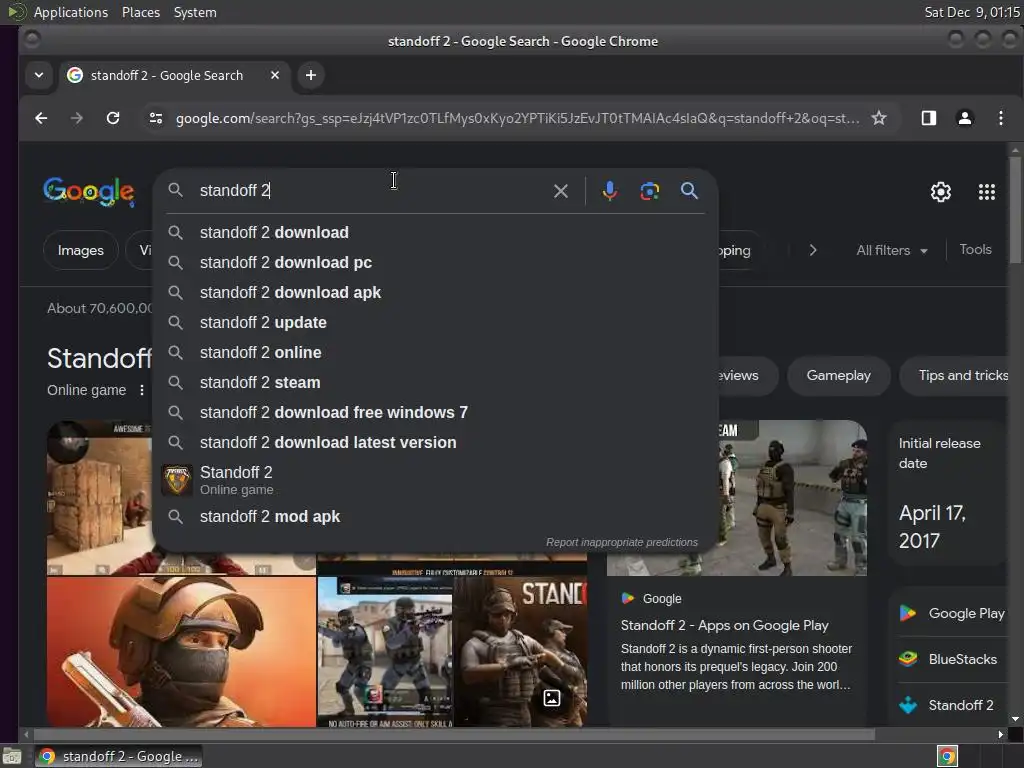Reload the page
The image size is (1024, 768).
[x=113, y=118]
